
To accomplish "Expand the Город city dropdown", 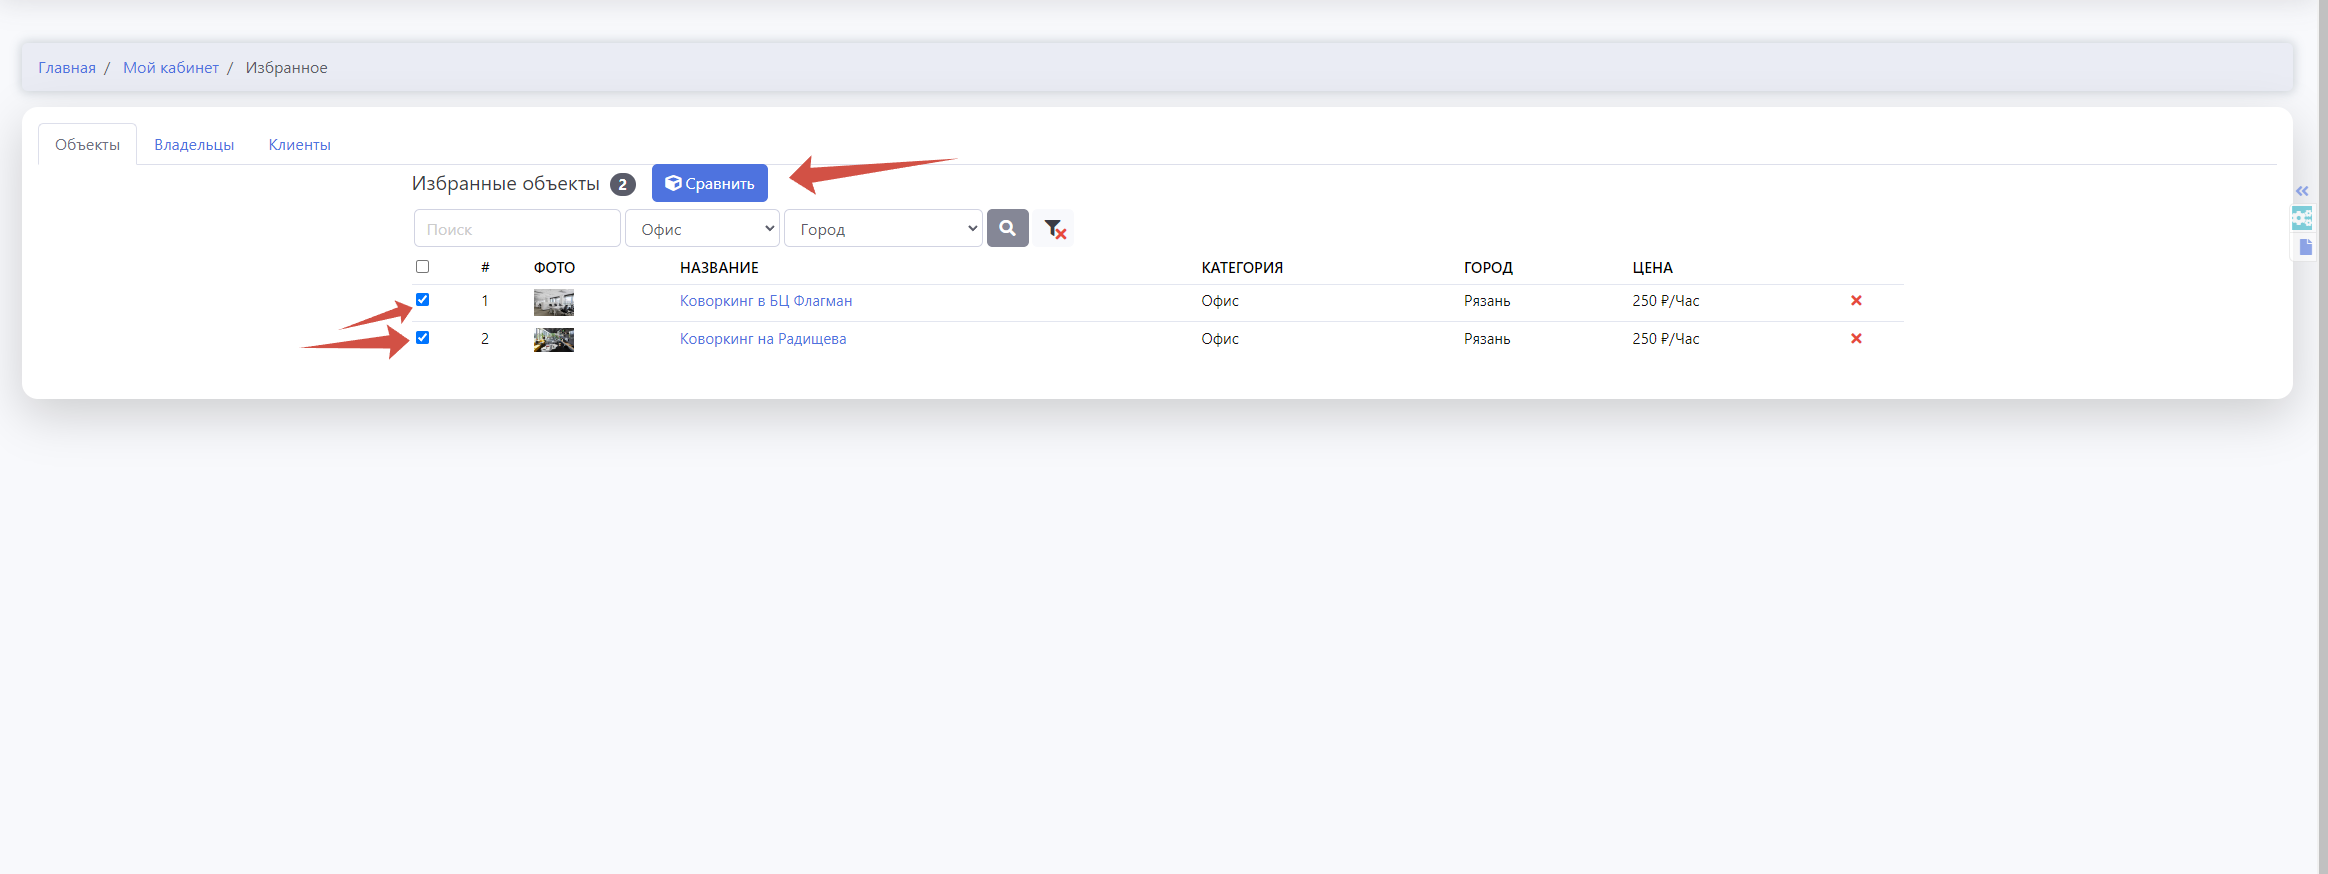I will point(883,229).
